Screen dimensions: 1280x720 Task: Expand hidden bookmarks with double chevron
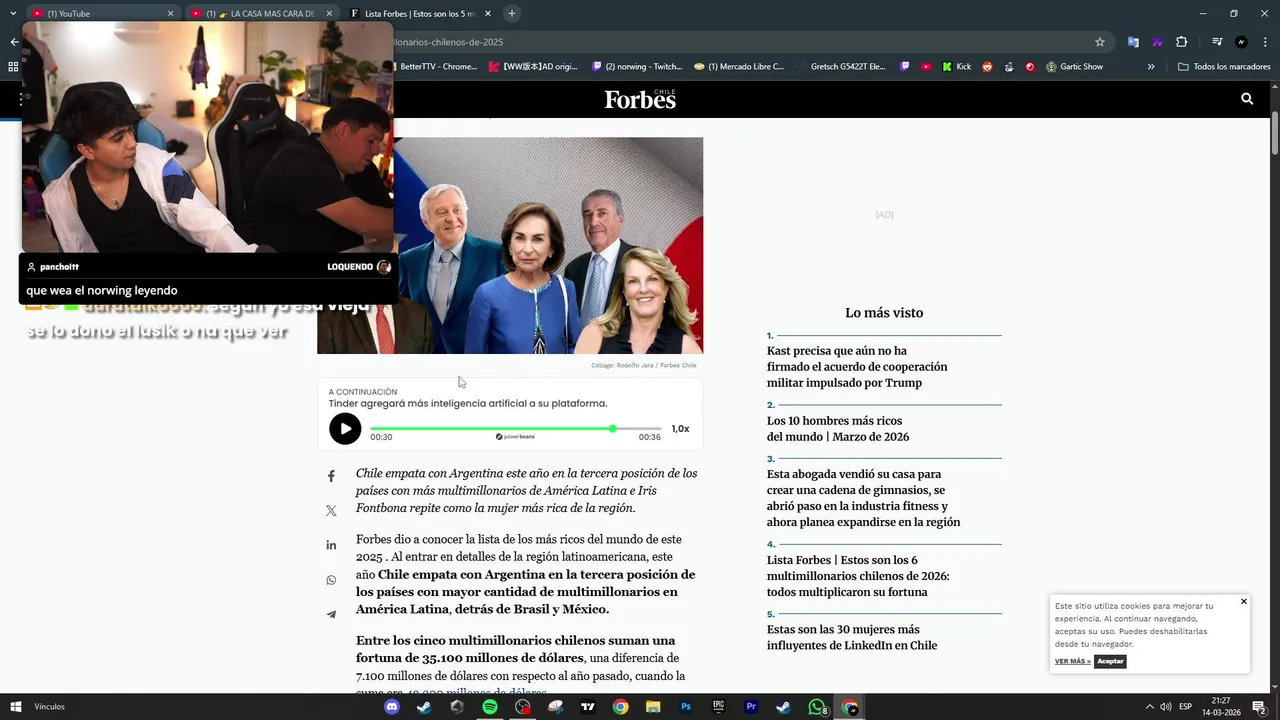point(1151,67)
